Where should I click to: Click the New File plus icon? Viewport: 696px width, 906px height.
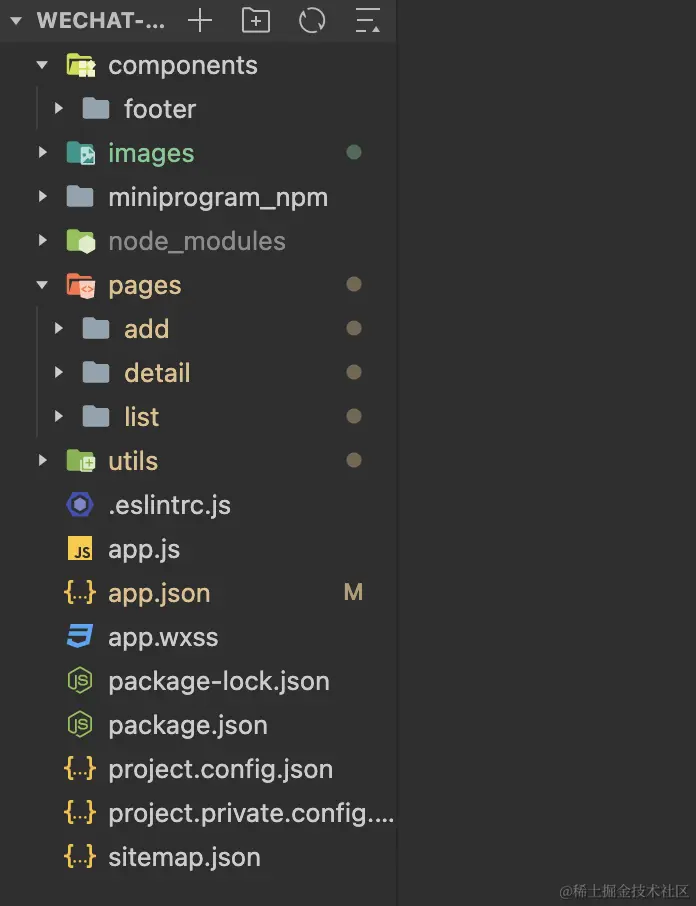[200, 21]
